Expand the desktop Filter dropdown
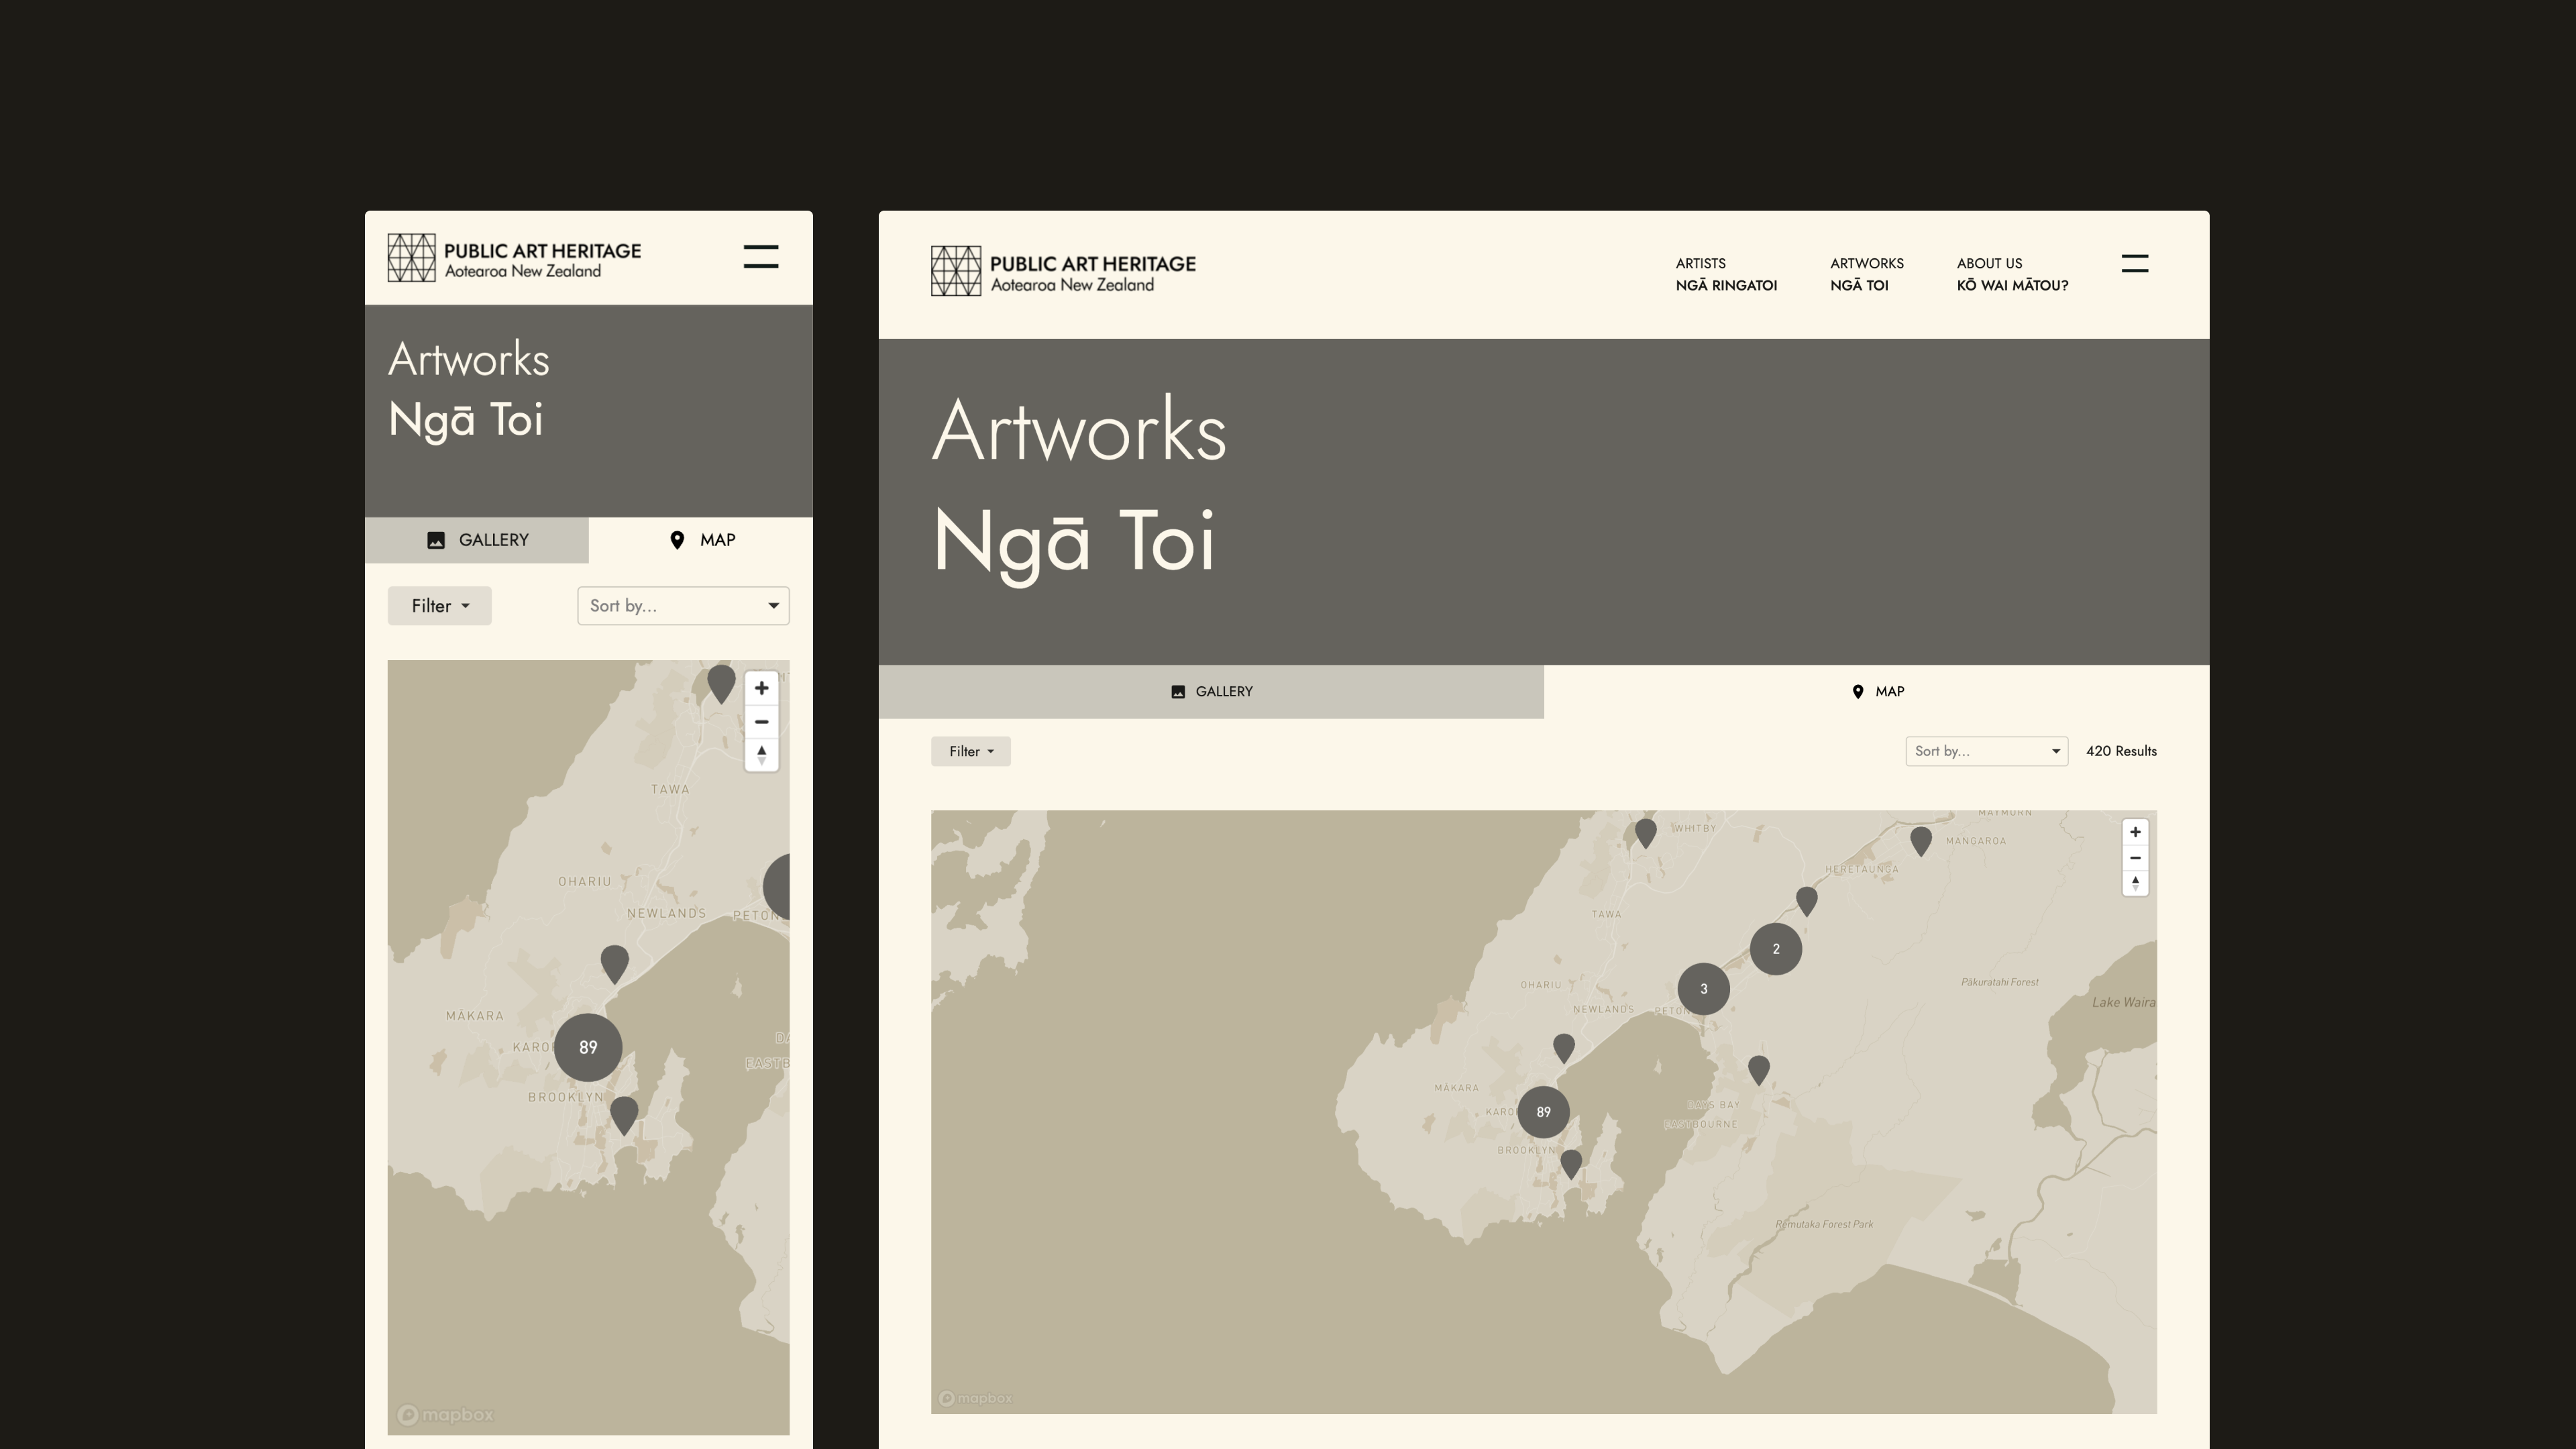 pos(970,751)
